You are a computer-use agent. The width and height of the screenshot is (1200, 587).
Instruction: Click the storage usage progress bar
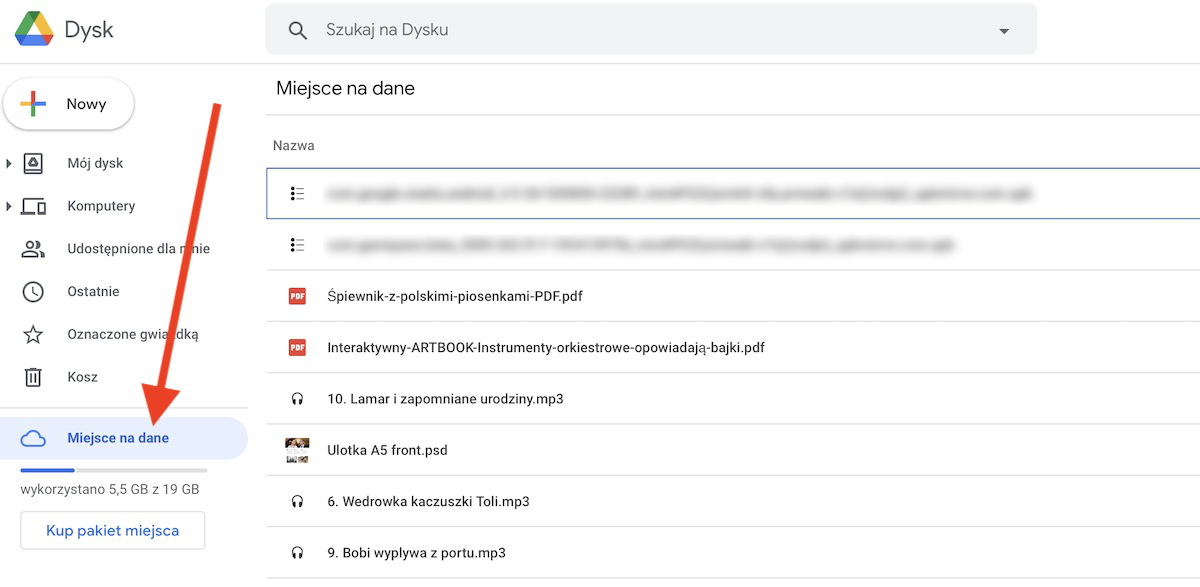(114, 469)
